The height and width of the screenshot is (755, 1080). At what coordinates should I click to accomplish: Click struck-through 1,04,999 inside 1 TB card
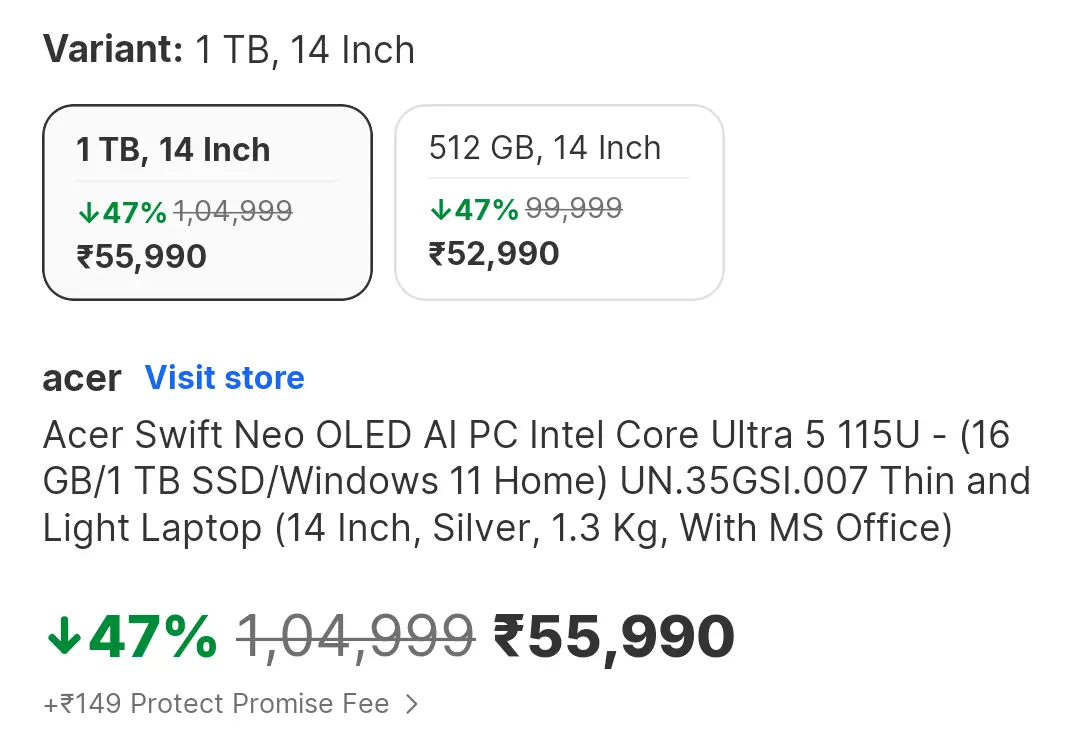(x=233, y=212)
